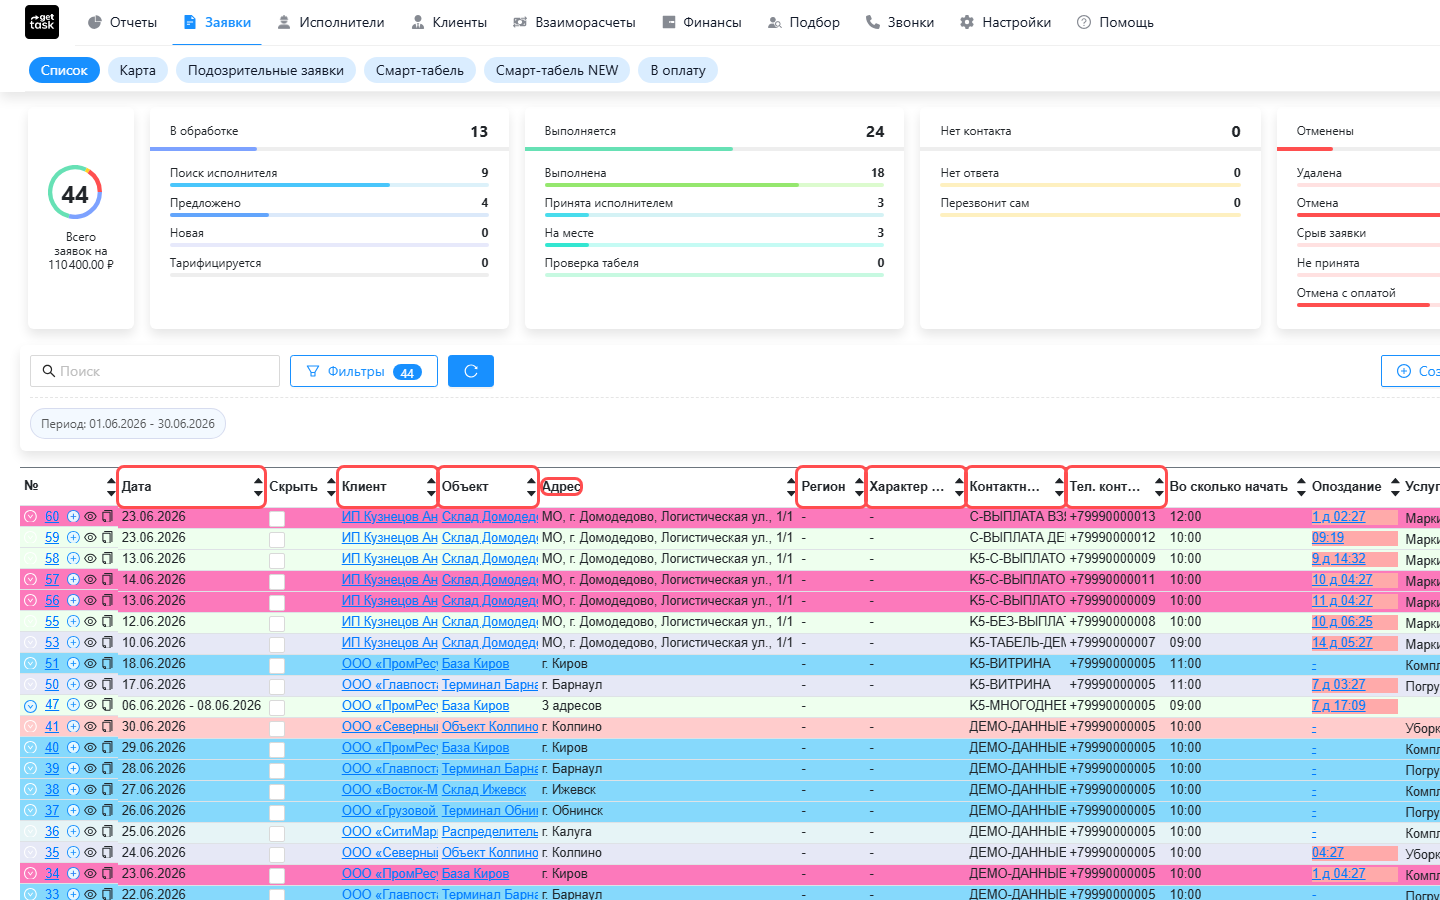Check the Скрыть checkbox for row 57
Image resolution: width=1440 pixels, height=900 pixels.
pyautogui.click(x=277, y=582)
